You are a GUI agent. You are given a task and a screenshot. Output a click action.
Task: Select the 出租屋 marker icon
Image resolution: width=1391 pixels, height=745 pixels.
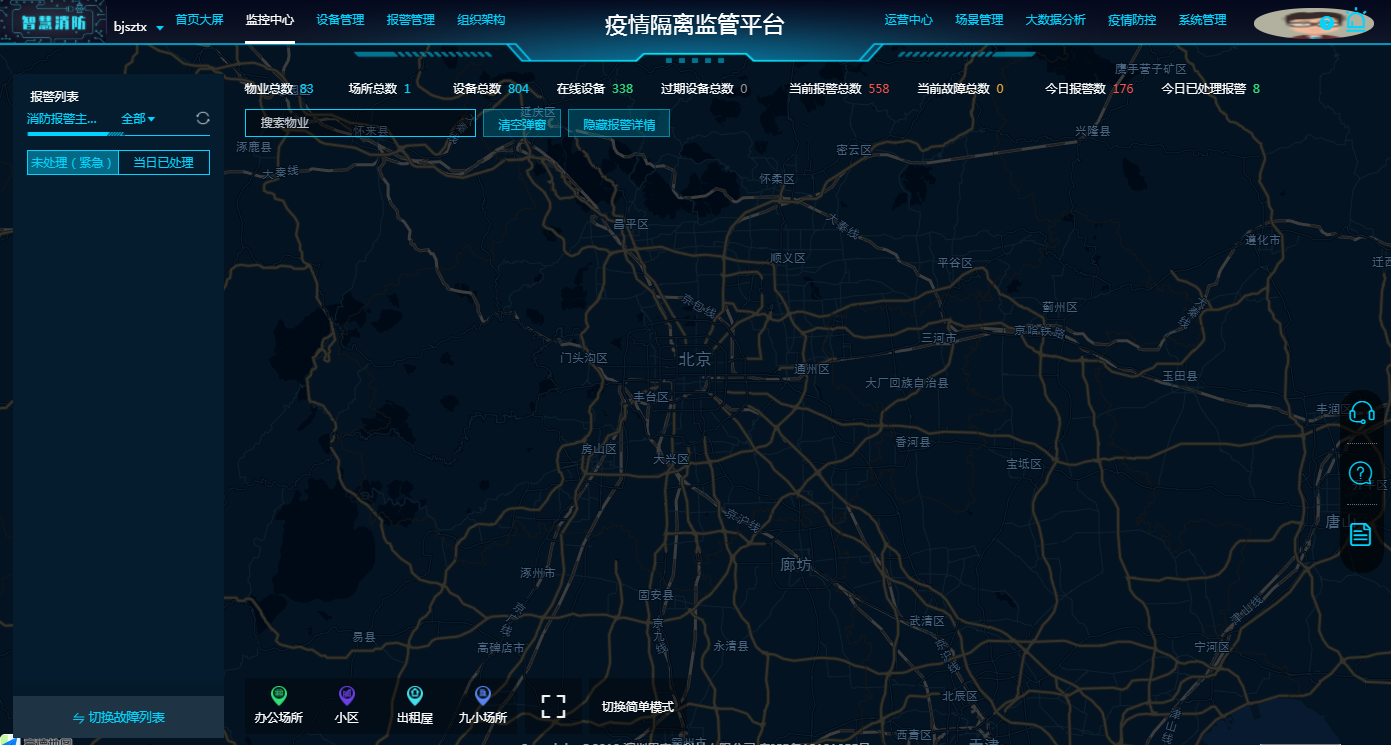tap(415, 695)
